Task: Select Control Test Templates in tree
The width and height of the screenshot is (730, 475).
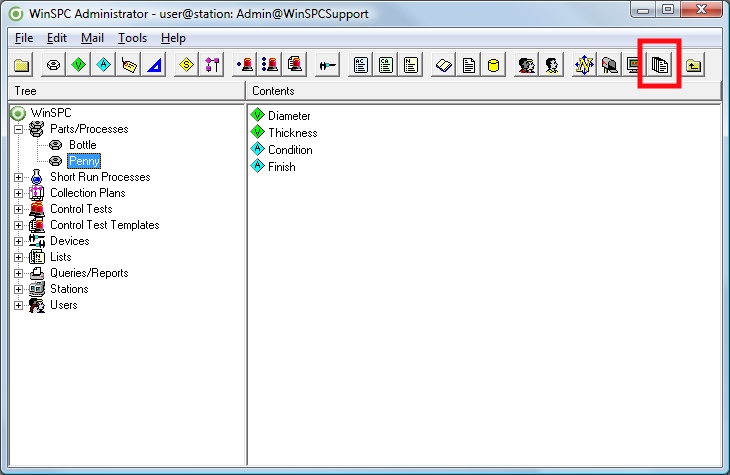Action: [x=105, y=225]
